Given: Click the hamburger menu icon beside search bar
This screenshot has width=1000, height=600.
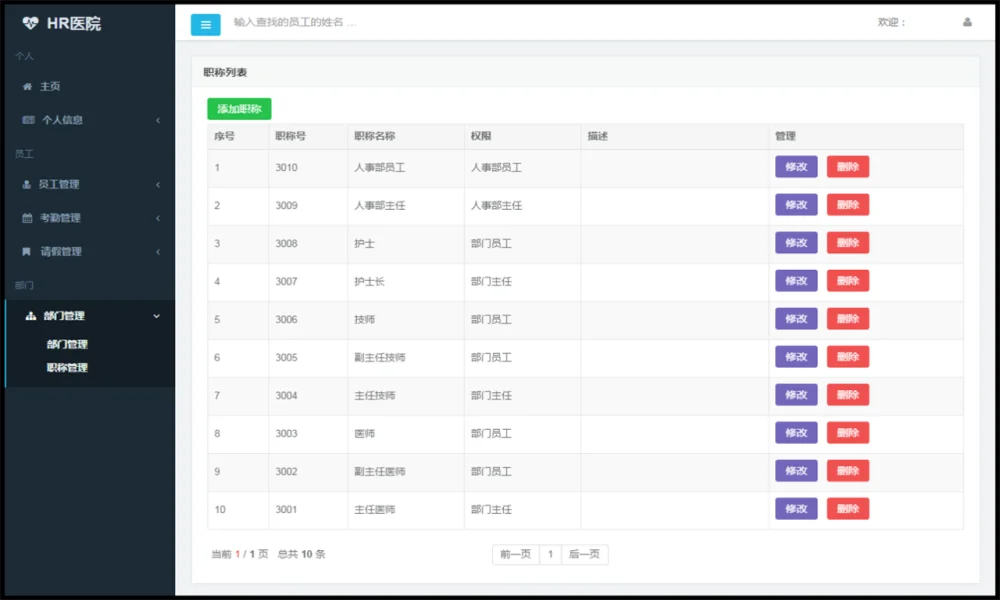Looking at the screenshot, I should (x=205, y=24).
